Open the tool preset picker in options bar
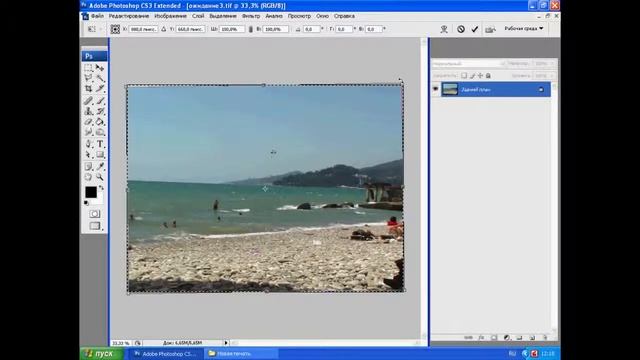The width and height of the screenshot is (640, 360). [x=93, y=29]
